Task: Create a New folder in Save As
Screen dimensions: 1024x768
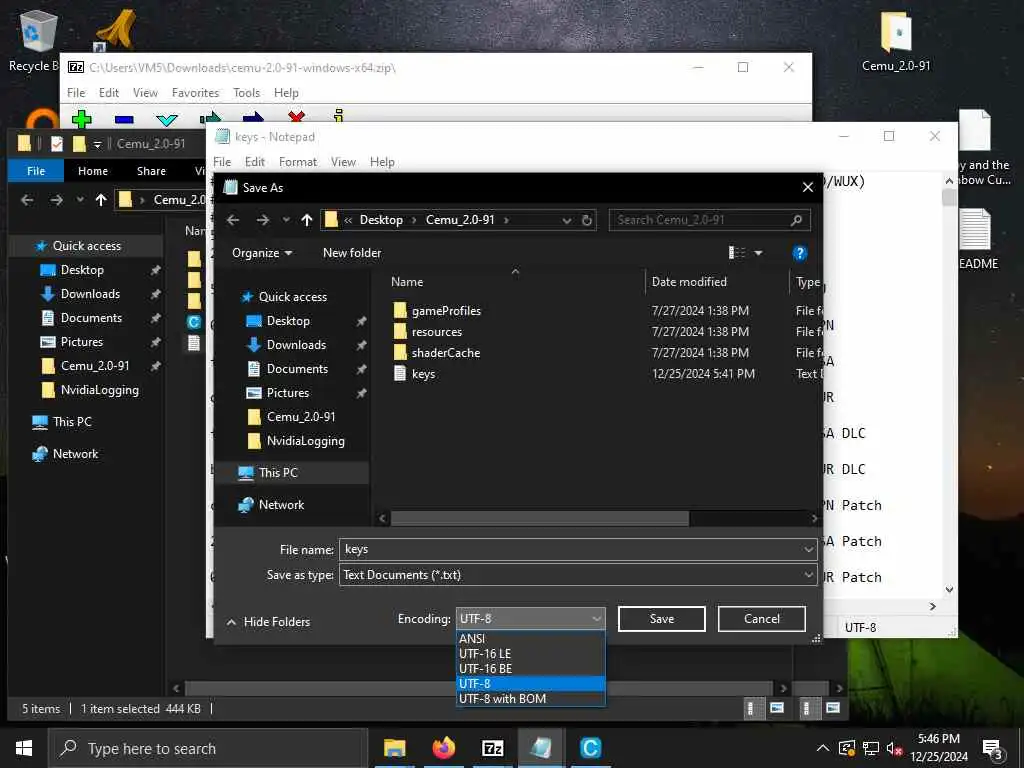Action: pyautogui.click(x=352, y=253)
